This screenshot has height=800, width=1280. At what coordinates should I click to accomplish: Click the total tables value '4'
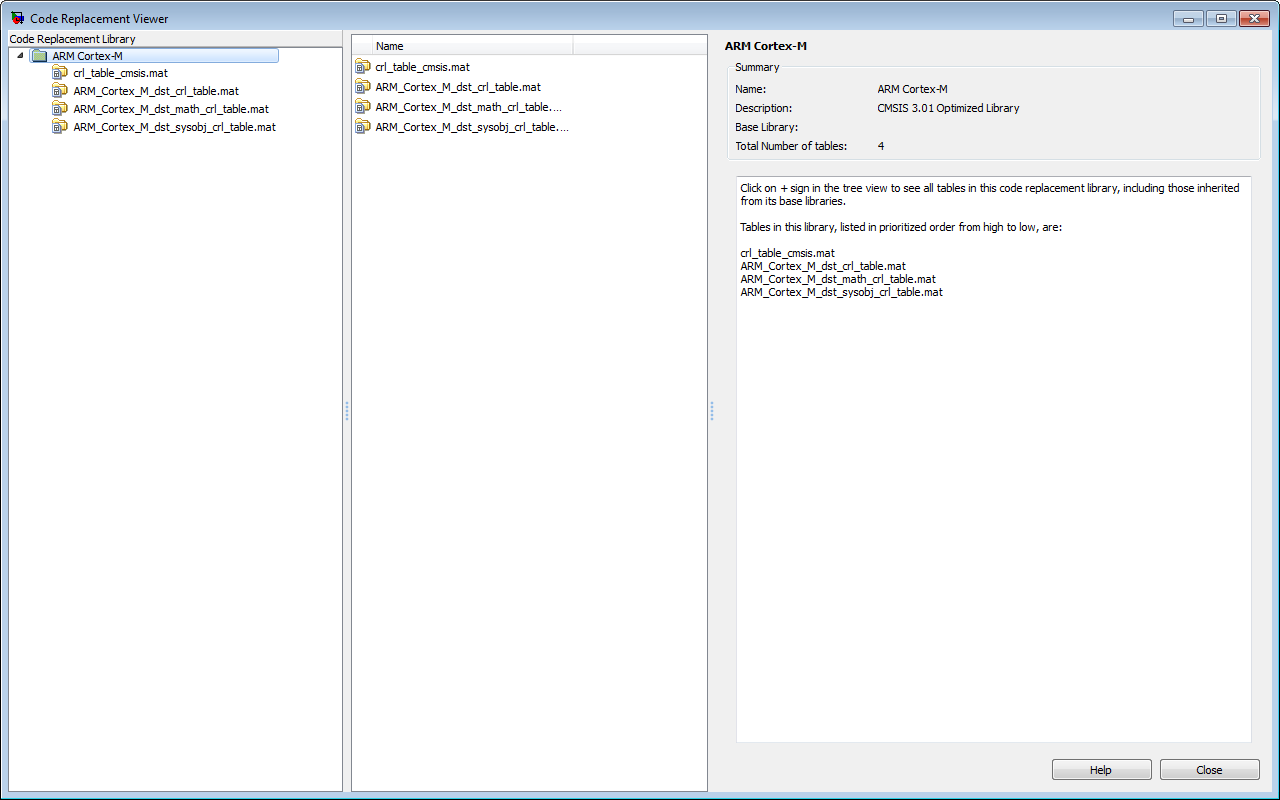tap(881, 146)
